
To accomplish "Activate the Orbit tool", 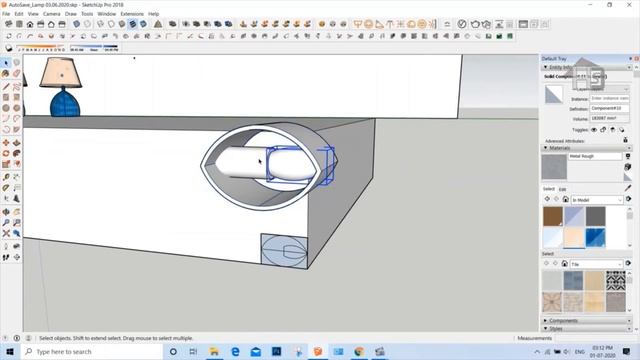I will (x=6, y=212).
